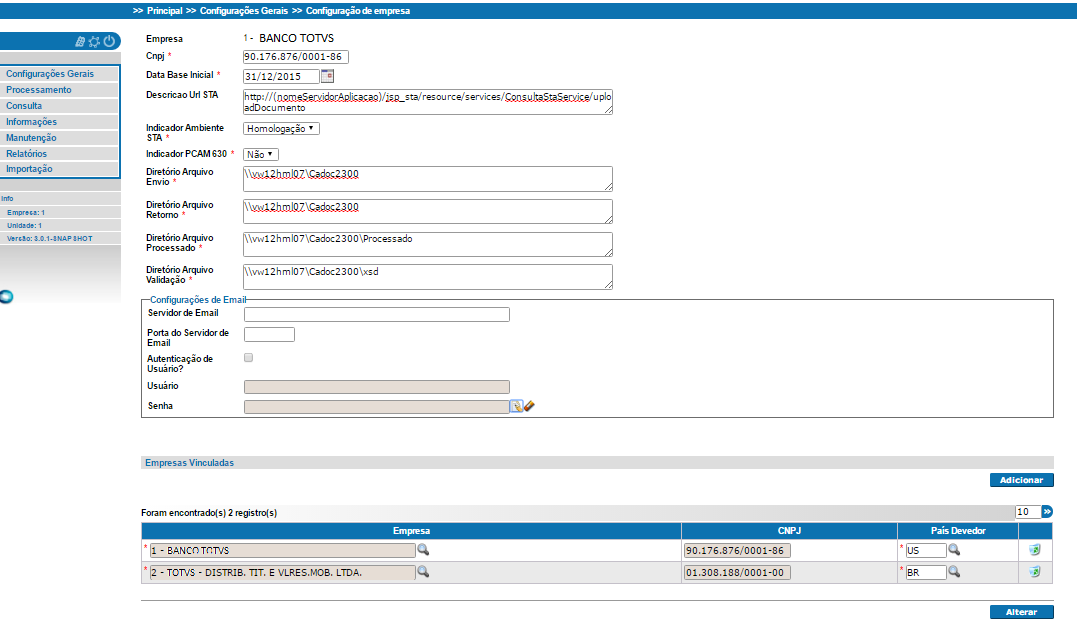This screenshot has height=627, width=1077.
Task: Open the Indicador PCAM 630 dropdown
Action: point(260,155)
